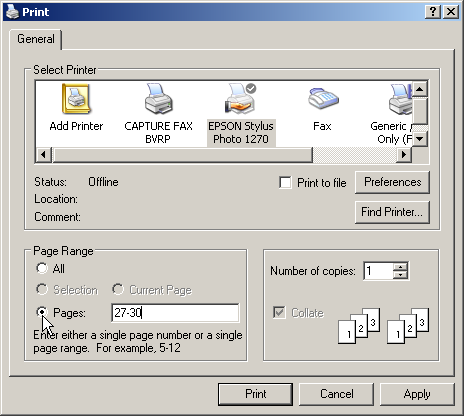Close the Print dialog with X
The image size is (464, 416).
tap(451, 12)
